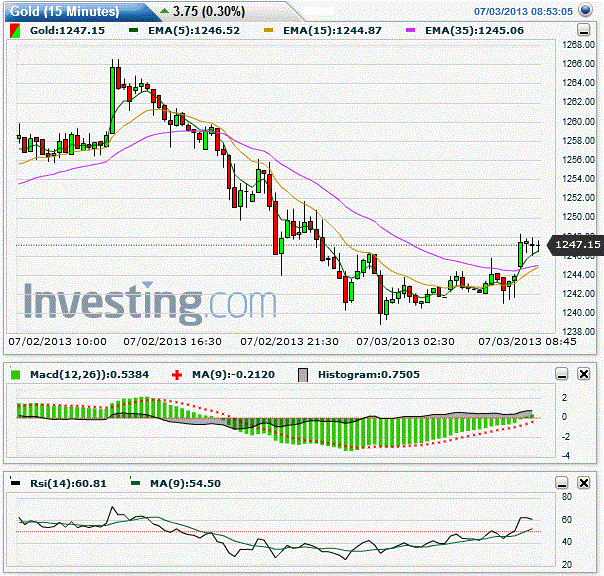
Task: Click the 1268.00 price axis label
Action: pyautogui.click(x=579, y=45)
